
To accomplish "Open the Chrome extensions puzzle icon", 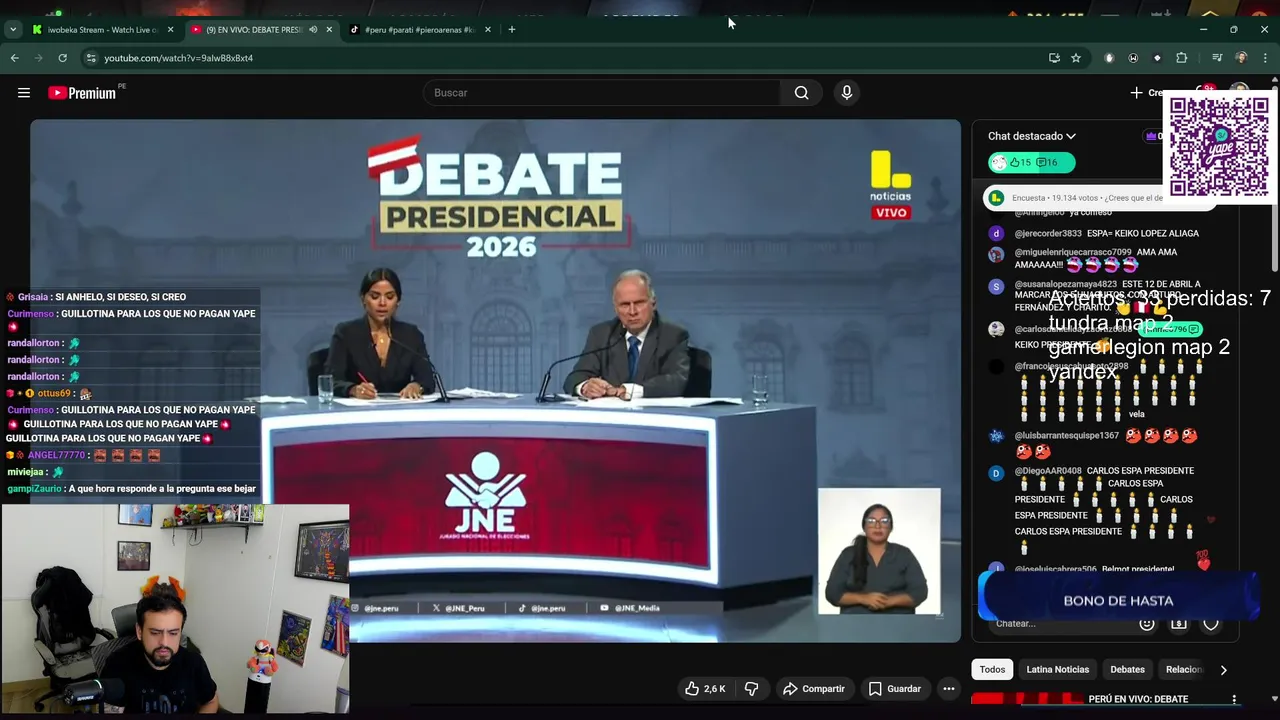I will pyautogui.click(x=1181, y=58).
